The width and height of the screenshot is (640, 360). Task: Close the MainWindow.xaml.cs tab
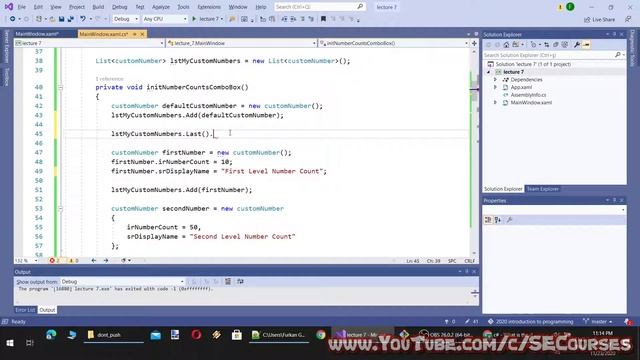coord(142,34)
